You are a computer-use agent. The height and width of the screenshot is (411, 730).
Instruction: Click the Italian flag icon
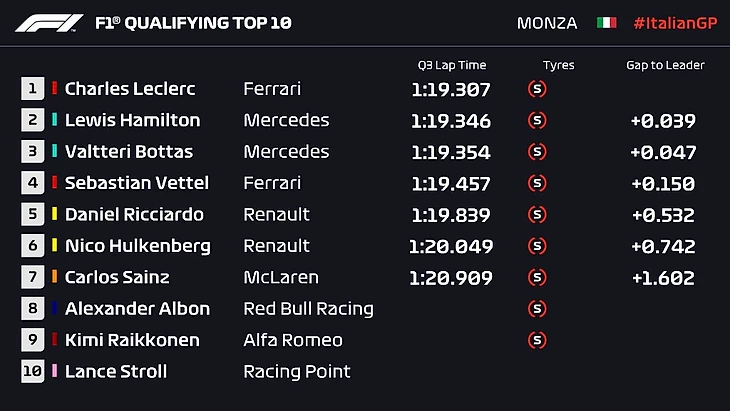[606, 22]
